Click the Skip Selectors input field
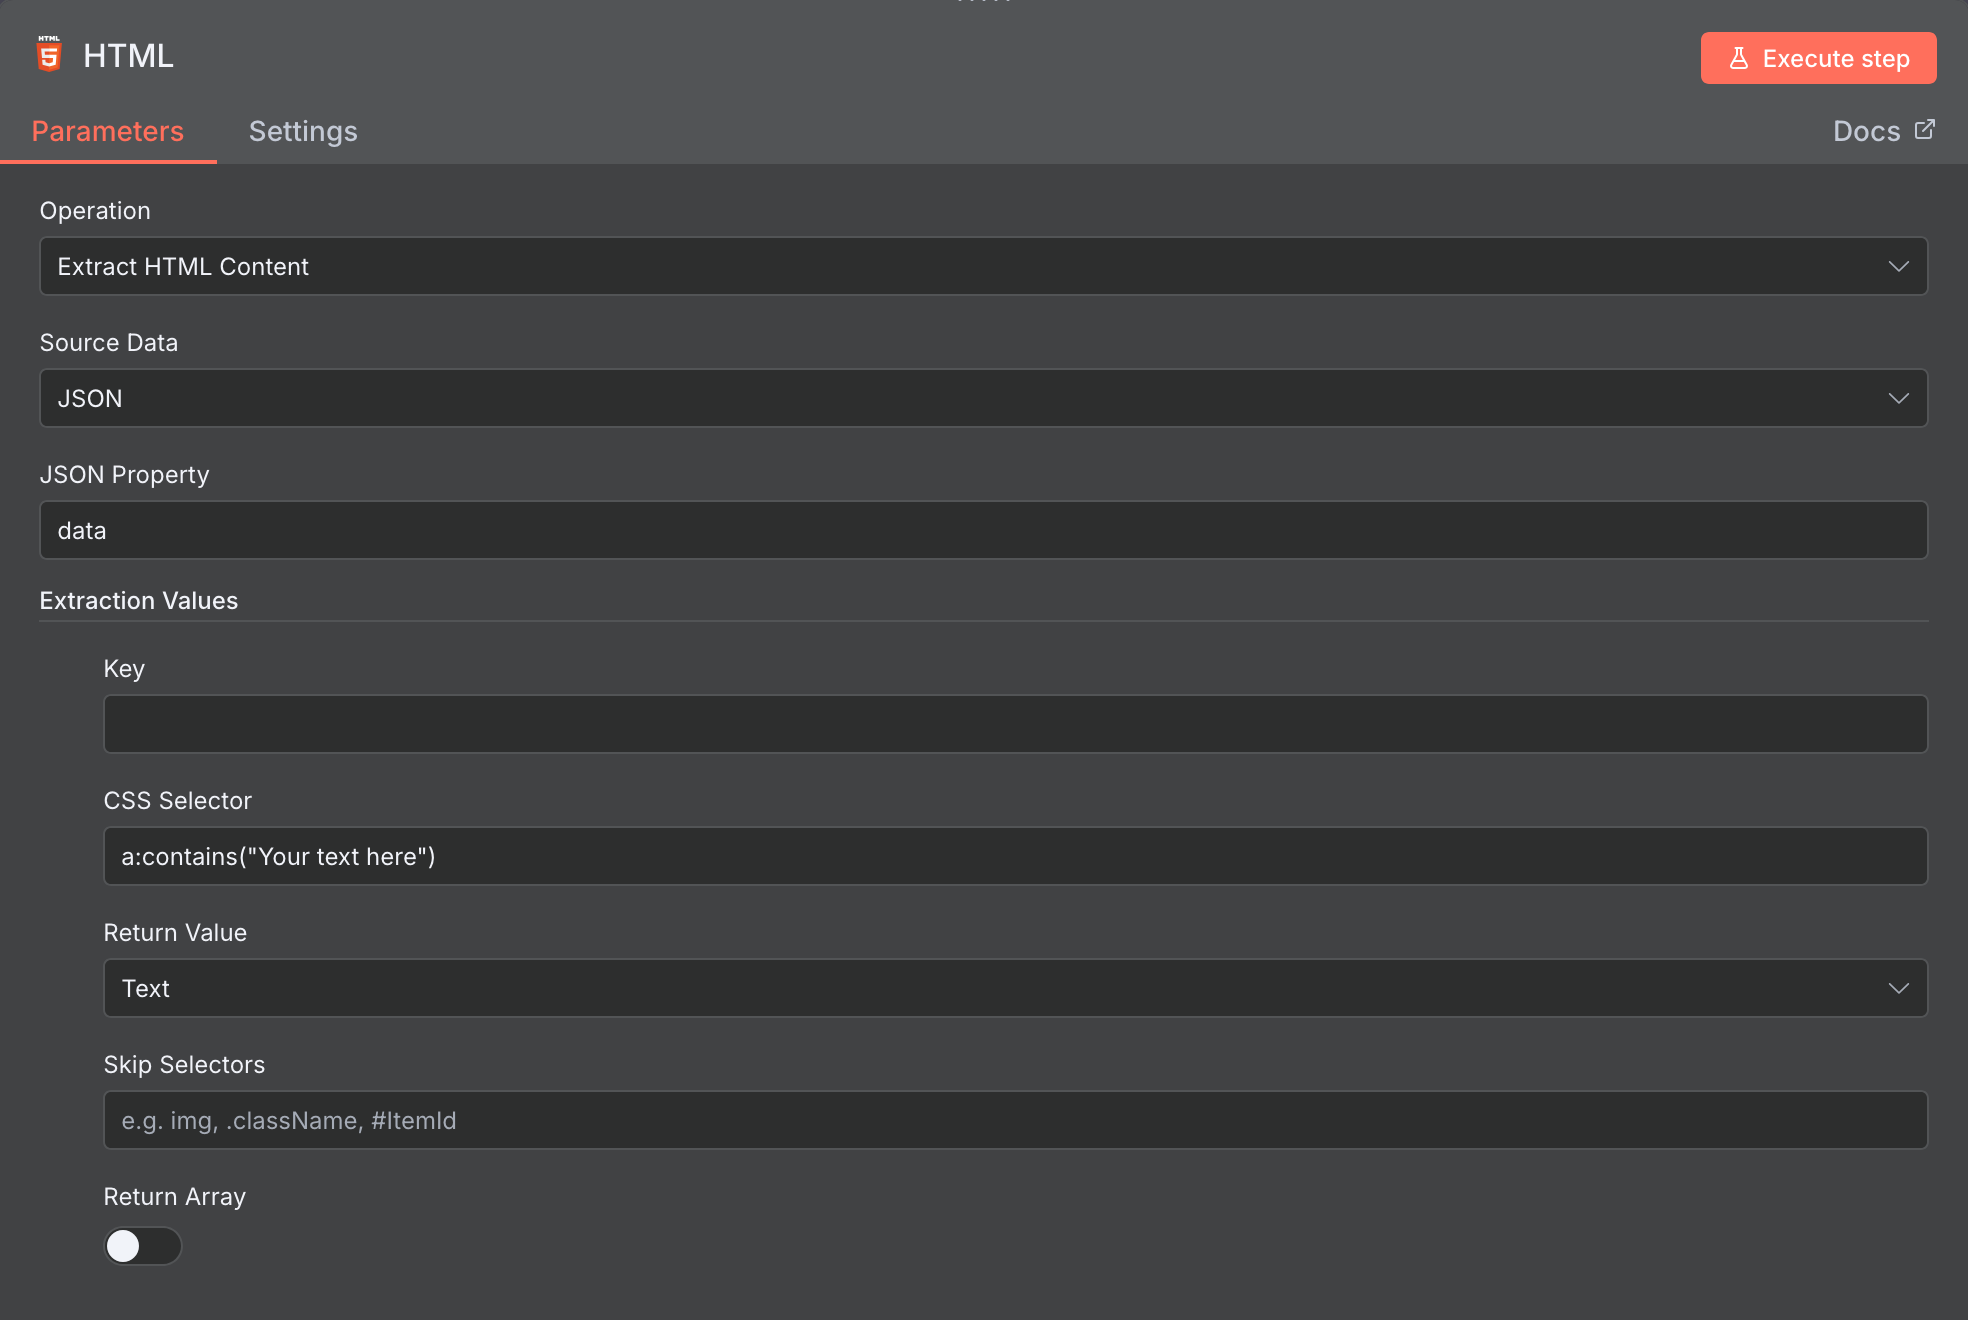The width and height of the screenshot is (1968, 1320). [x=1015, y=1120]
